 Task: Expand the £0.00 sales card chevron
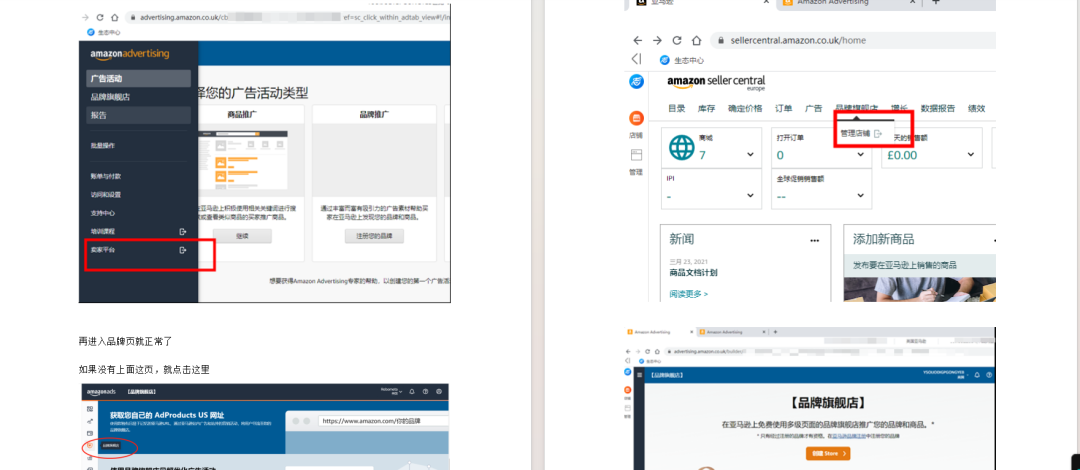click(971, 154)
